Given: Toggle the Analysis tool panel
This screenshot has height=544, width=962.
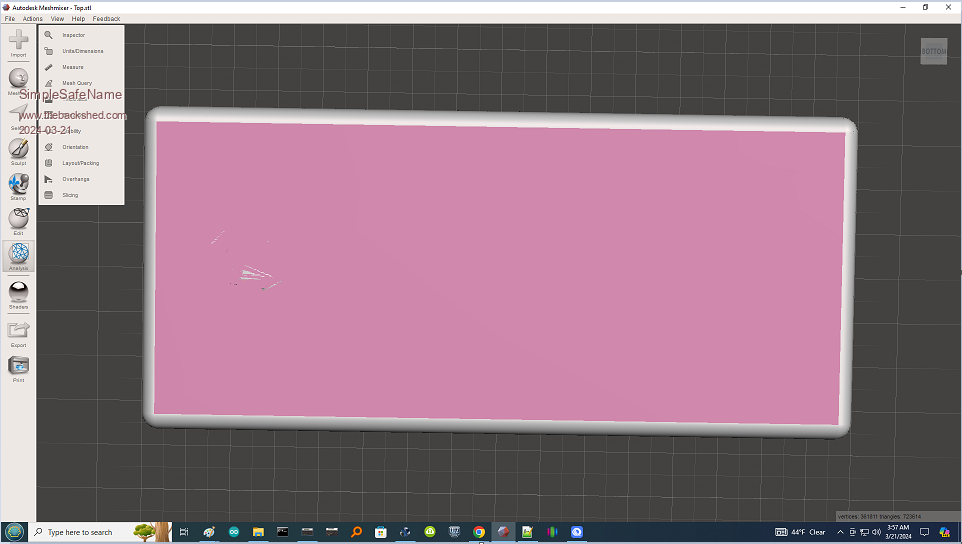Looking at the screenshot, I should coord(18,256).
